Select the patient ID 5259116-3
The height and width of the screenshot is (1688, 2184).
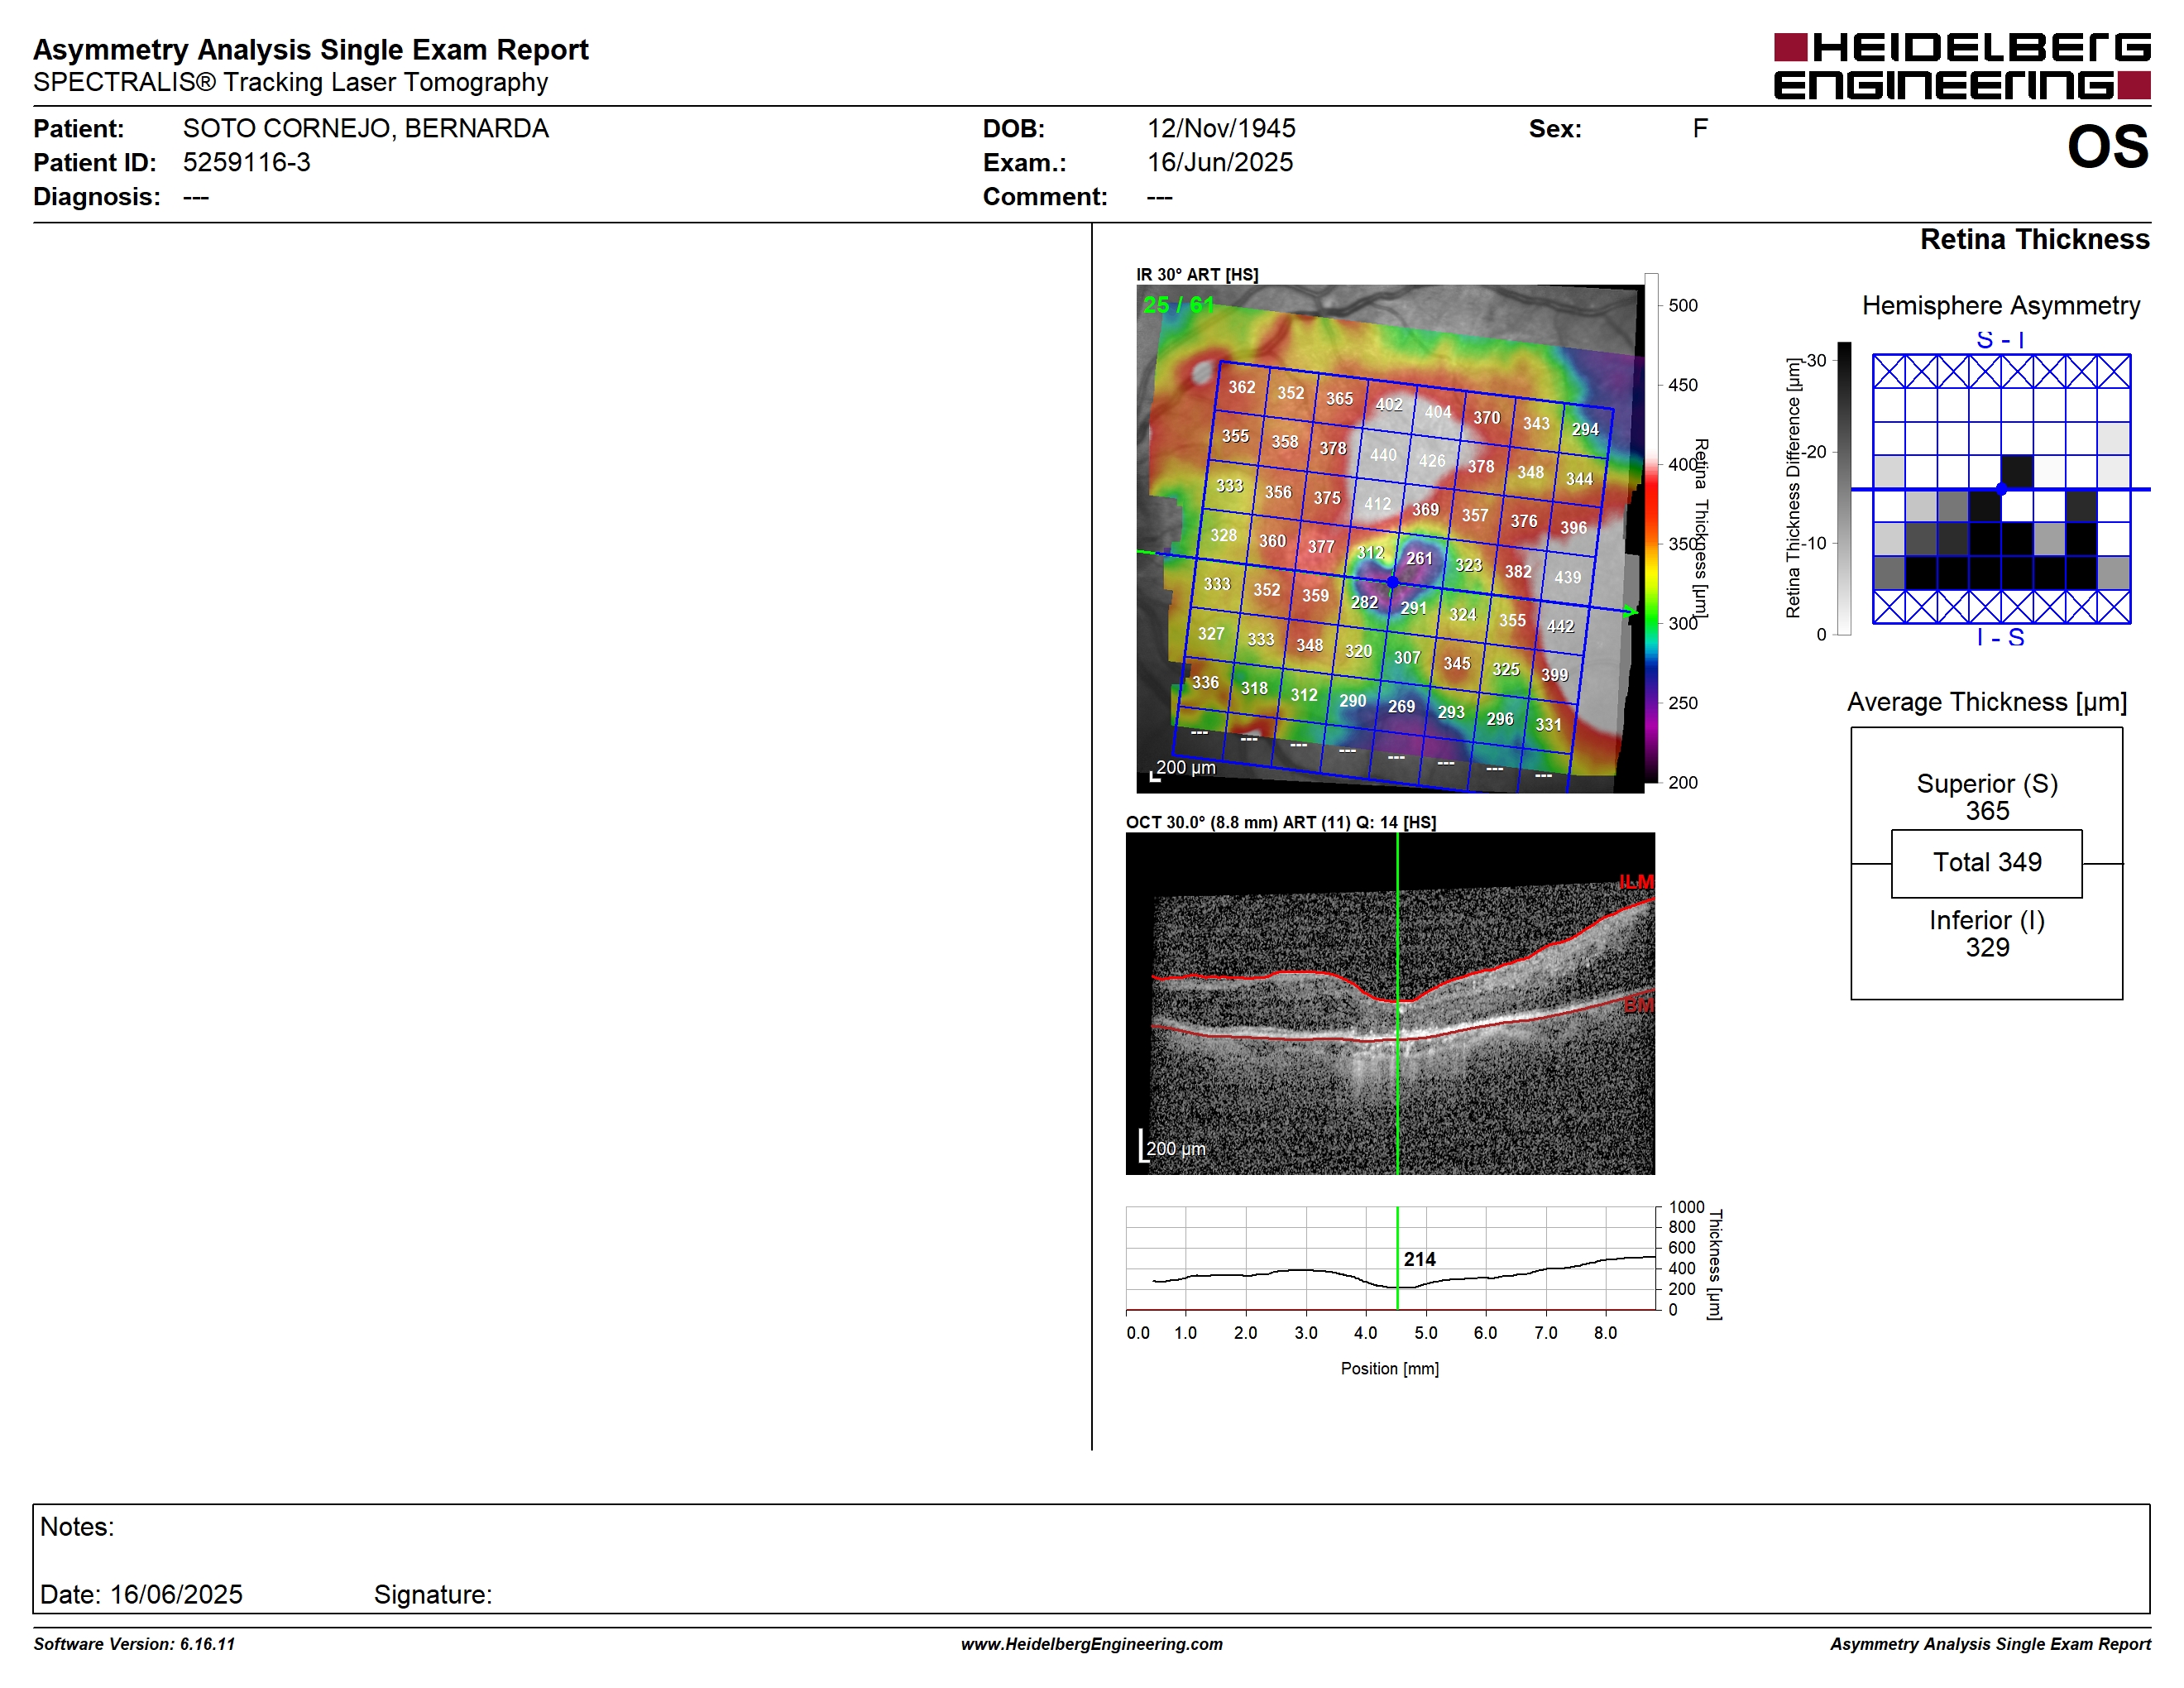[246, 162]
